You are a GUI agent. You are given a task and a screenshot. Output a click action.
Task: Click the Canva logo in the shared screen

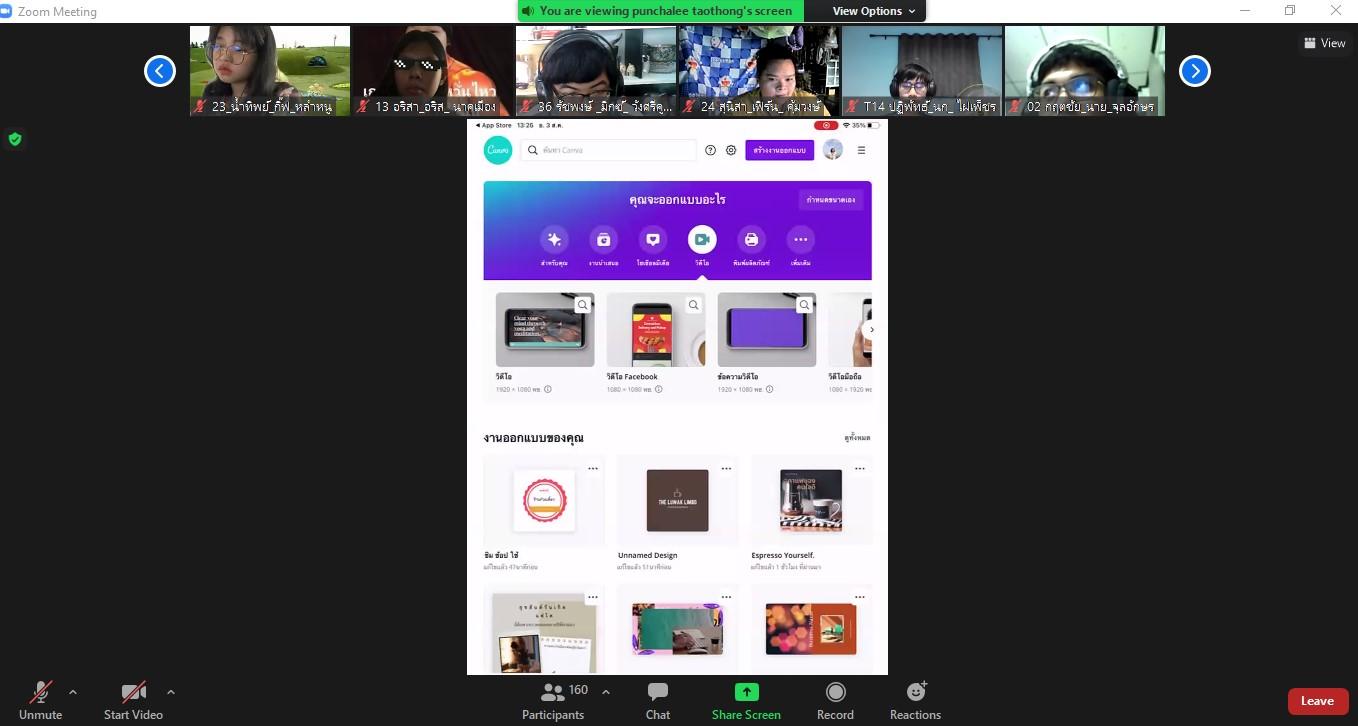coord(498,150)
